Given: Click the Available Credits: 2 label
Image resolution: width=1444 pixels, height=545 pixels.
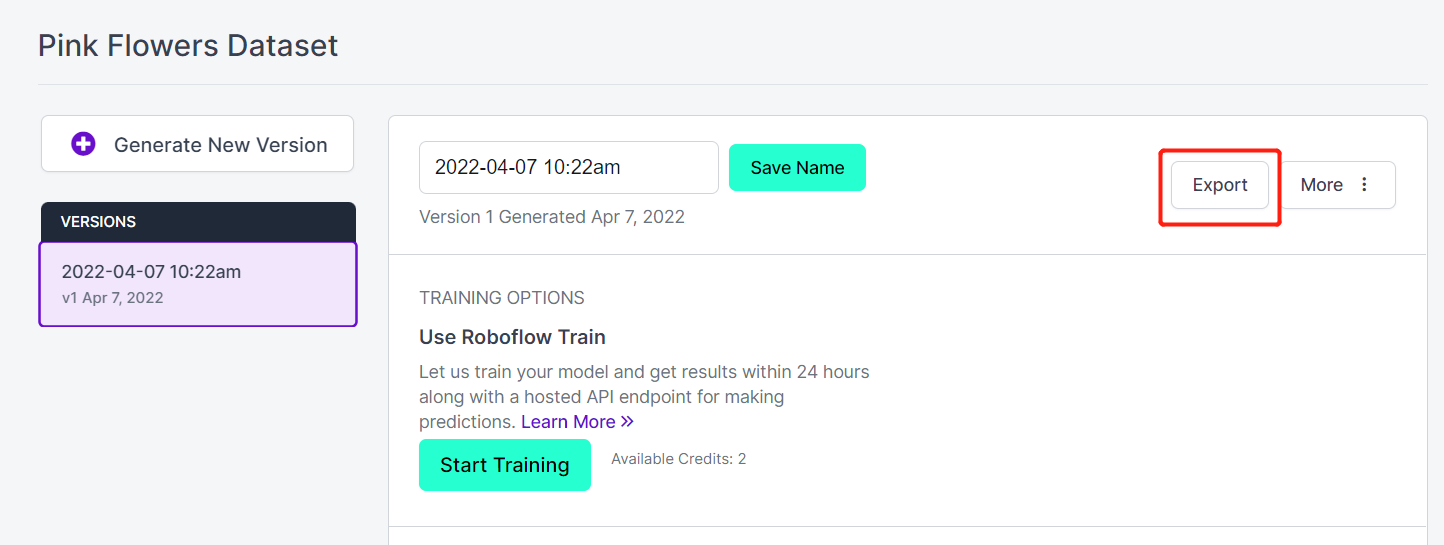Looking at the screenshot, I should [x=679, y=459].
